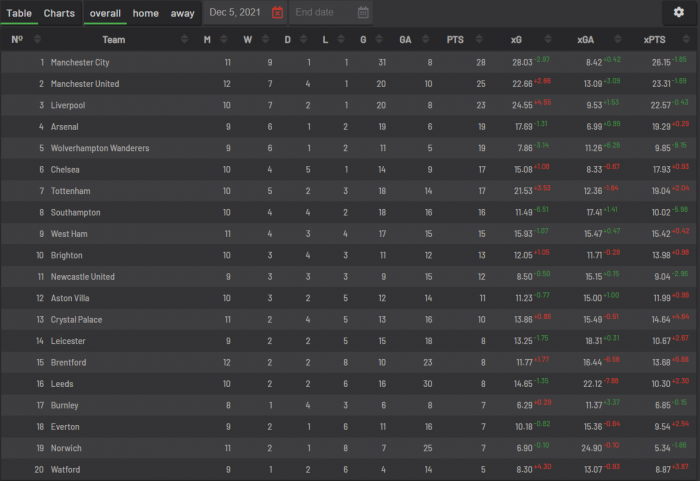Click the End date input field

point(320,13)
